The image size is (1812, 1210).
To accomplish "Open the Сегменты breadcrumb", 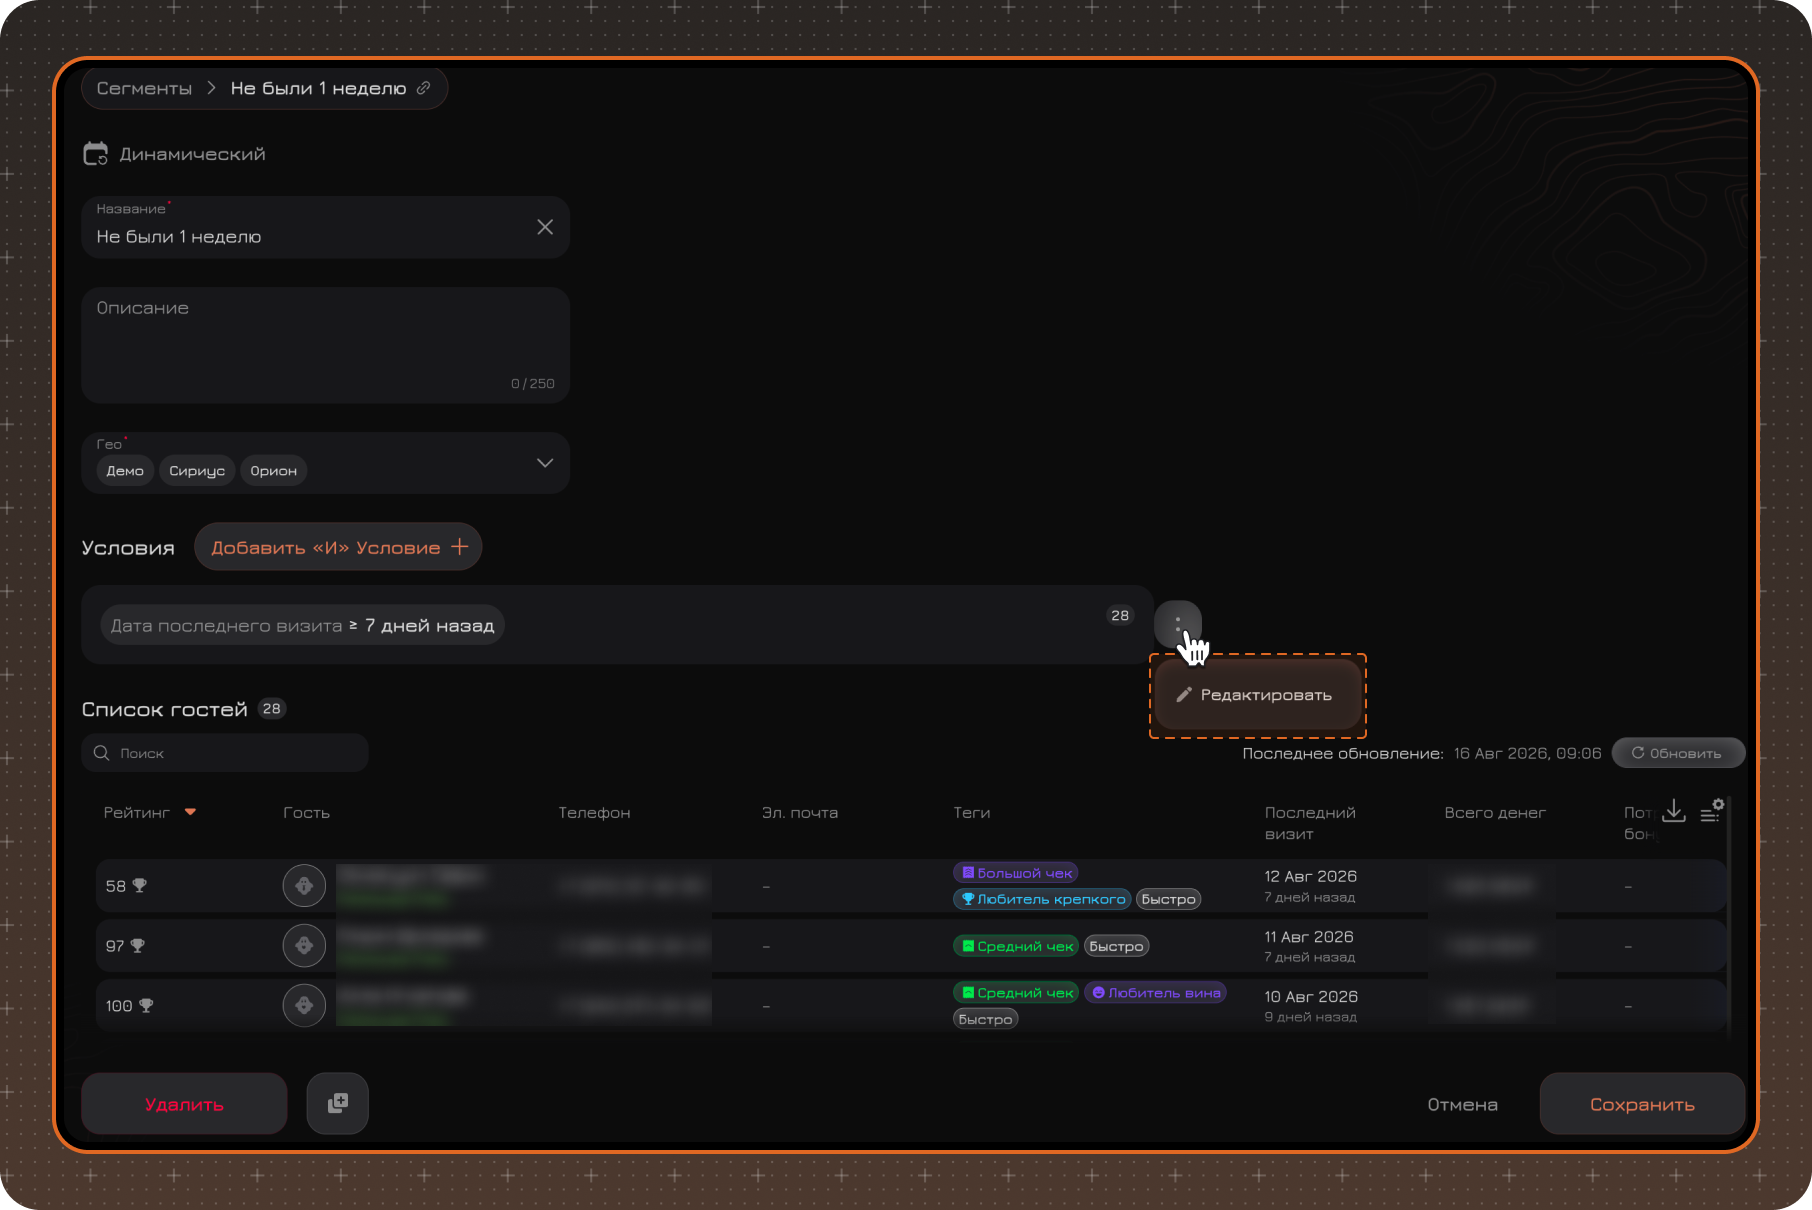I will pos(144,88).
